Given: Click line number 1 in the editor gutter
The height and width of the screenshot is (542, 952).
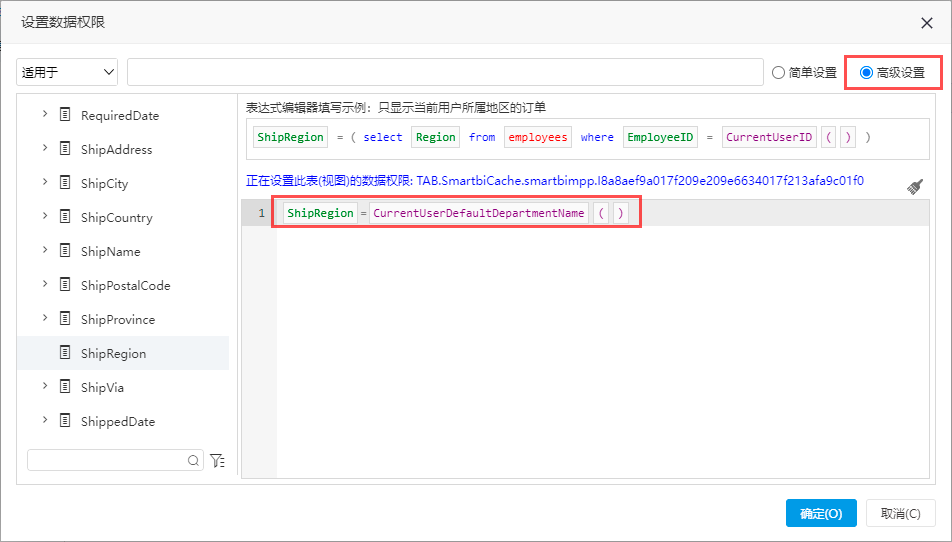Looking at the screenshot, I should click(x=261, y=213).
